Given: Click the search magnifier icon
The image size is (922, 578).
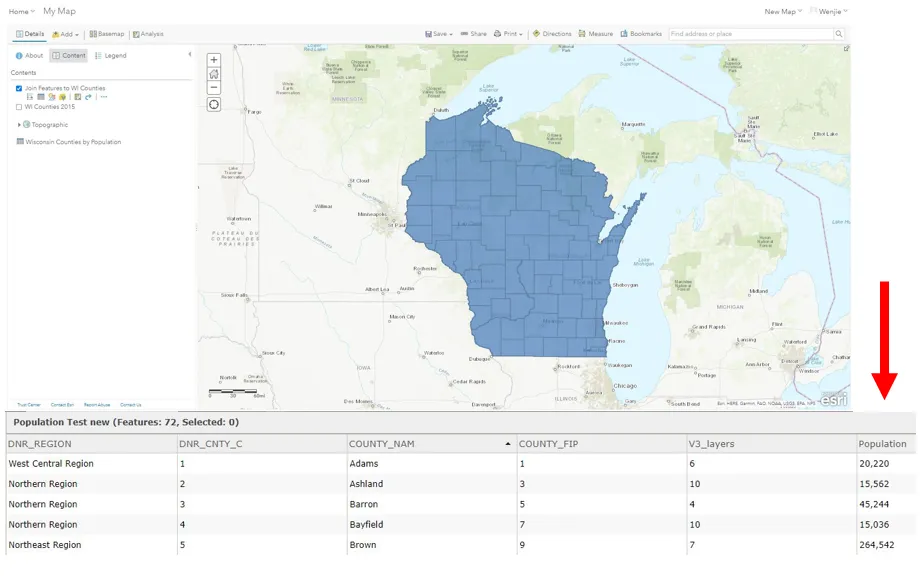Looking at the screenshot, I should tap(839, 34).
